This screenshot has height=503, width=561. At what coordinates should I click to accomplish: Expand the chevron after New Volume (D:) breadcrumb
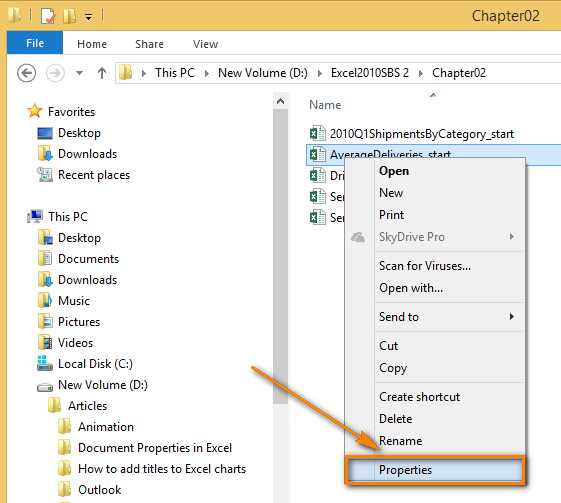pos(319,73)
